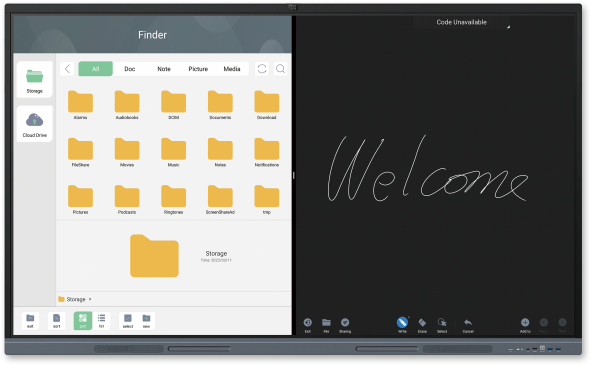
Task: Select the All filter tab
Action: click(x=95, y=69)
